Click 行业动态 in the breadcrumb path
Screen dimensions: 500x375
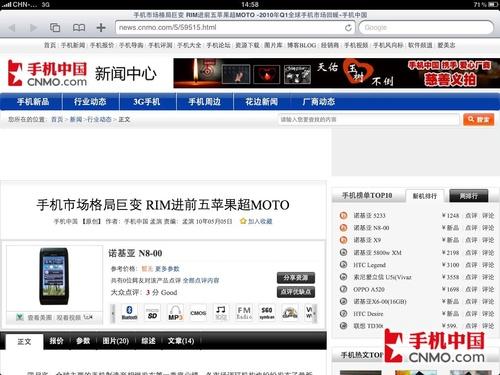coord(99,119)
